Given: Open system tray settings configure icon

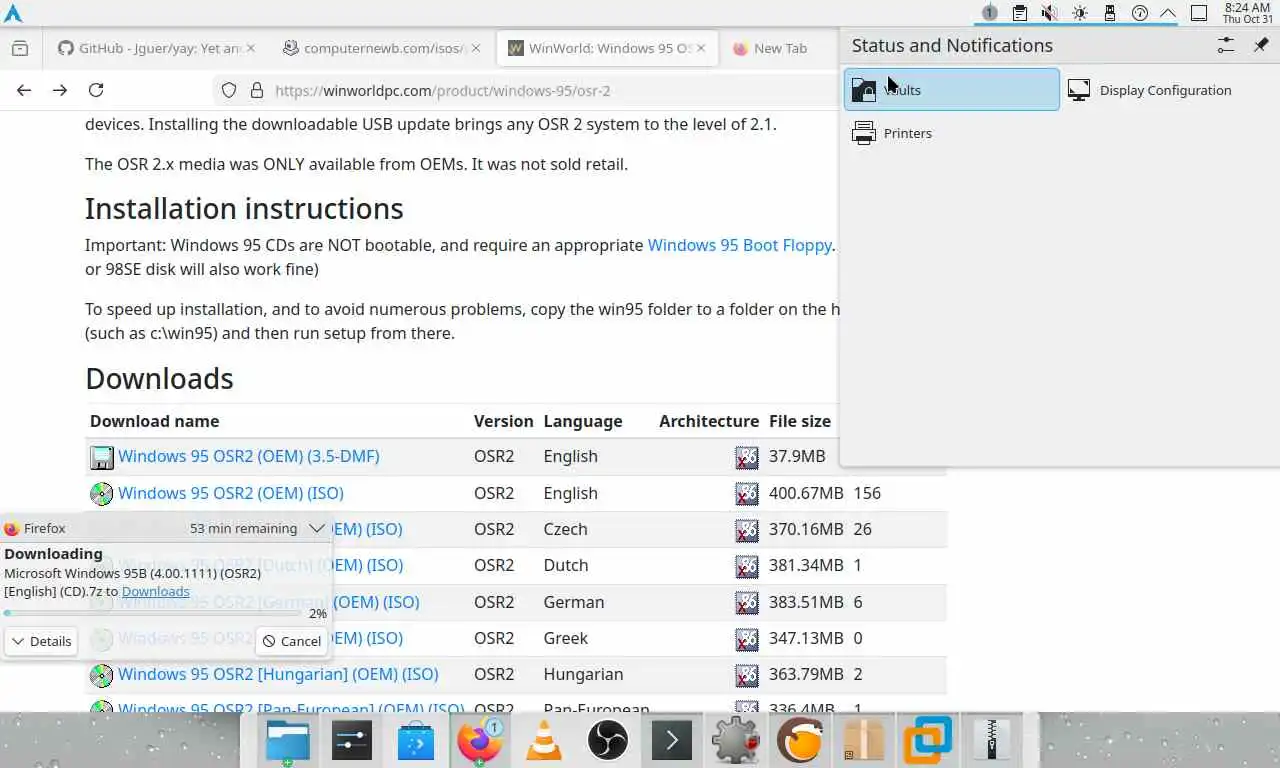Looking at the screenshot, I should coord(1225,45).
